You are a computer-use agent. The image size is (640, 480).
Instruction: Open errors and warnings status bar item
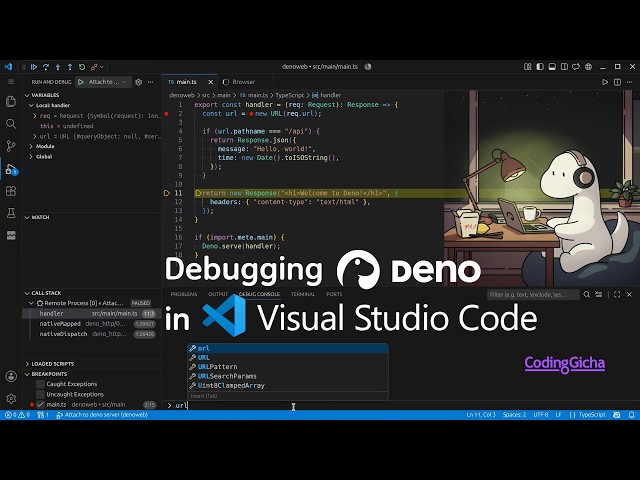coord(17,415)
